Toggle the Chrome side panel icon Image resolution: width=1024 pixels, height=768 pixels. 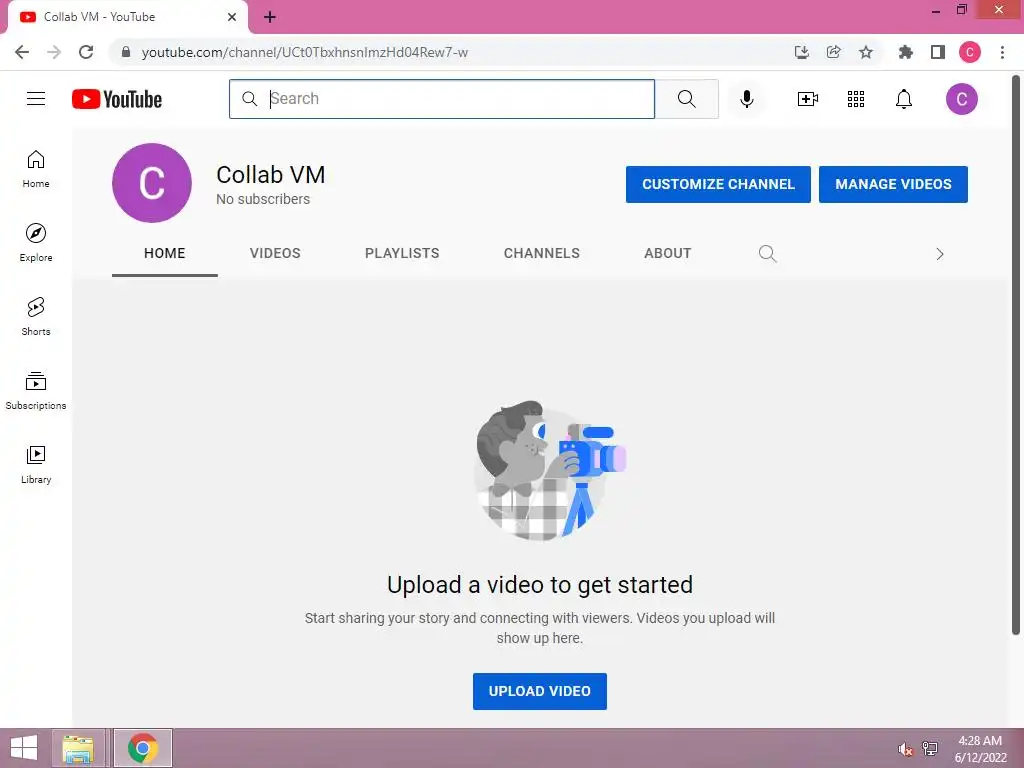(938, 52)
